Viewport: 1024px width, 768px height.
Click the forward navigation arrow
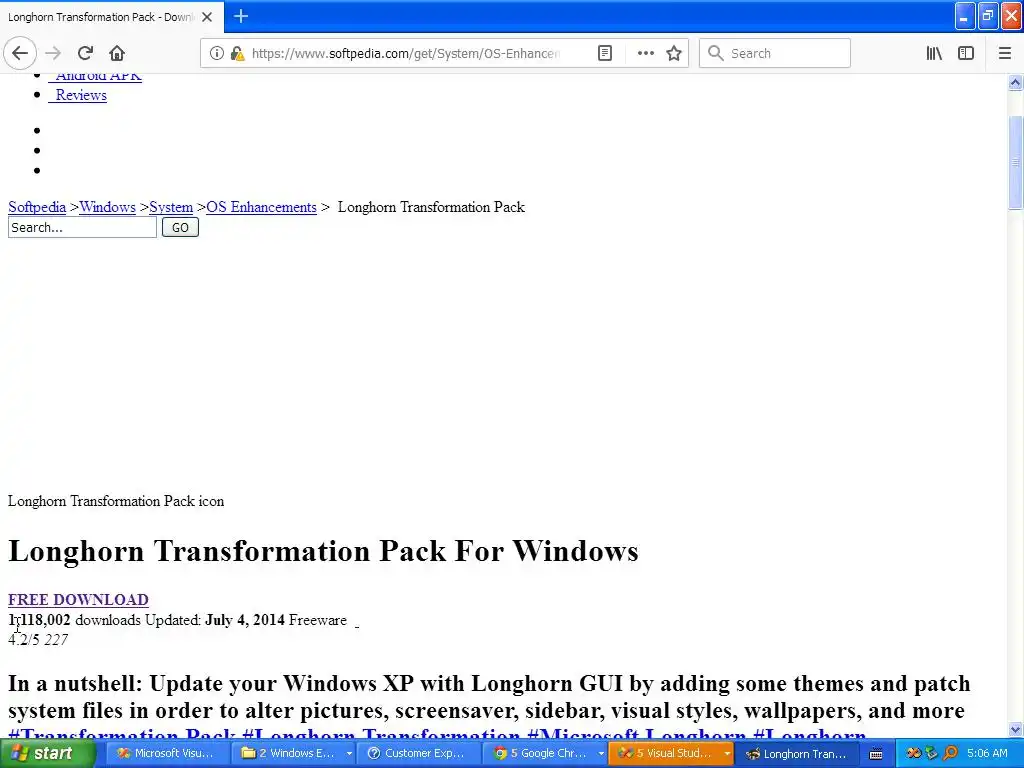click(54, 53)
